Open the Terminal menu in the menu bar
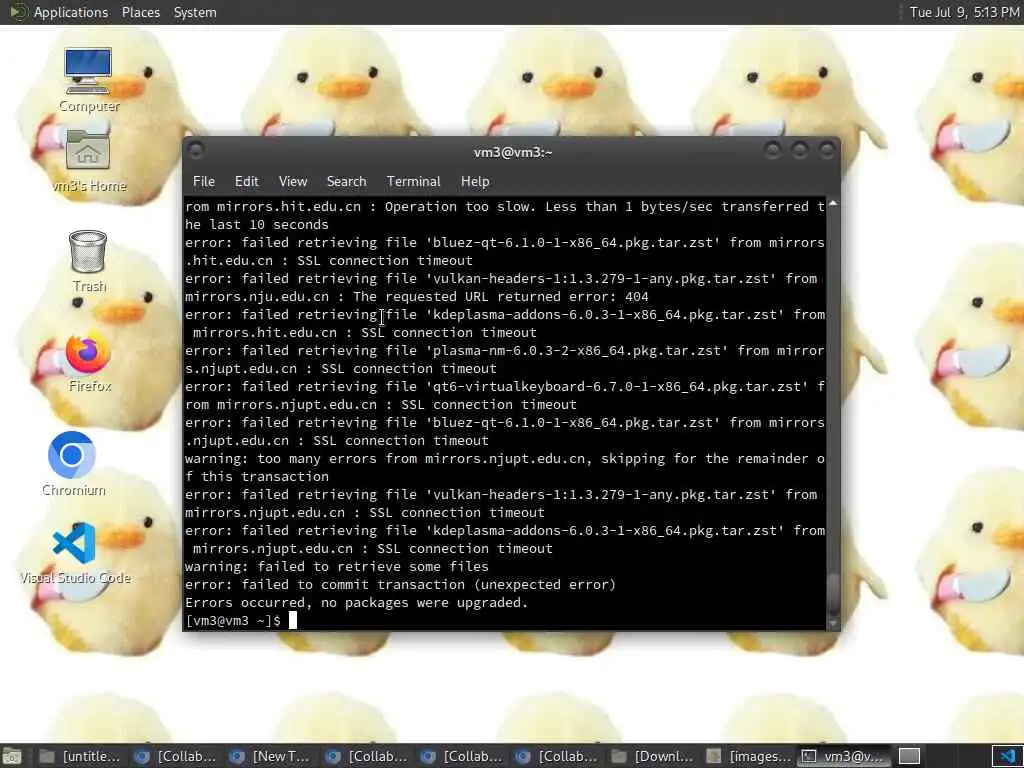Image resolution: width=1024 pixels, height=768 pixels. pos(413,182)
